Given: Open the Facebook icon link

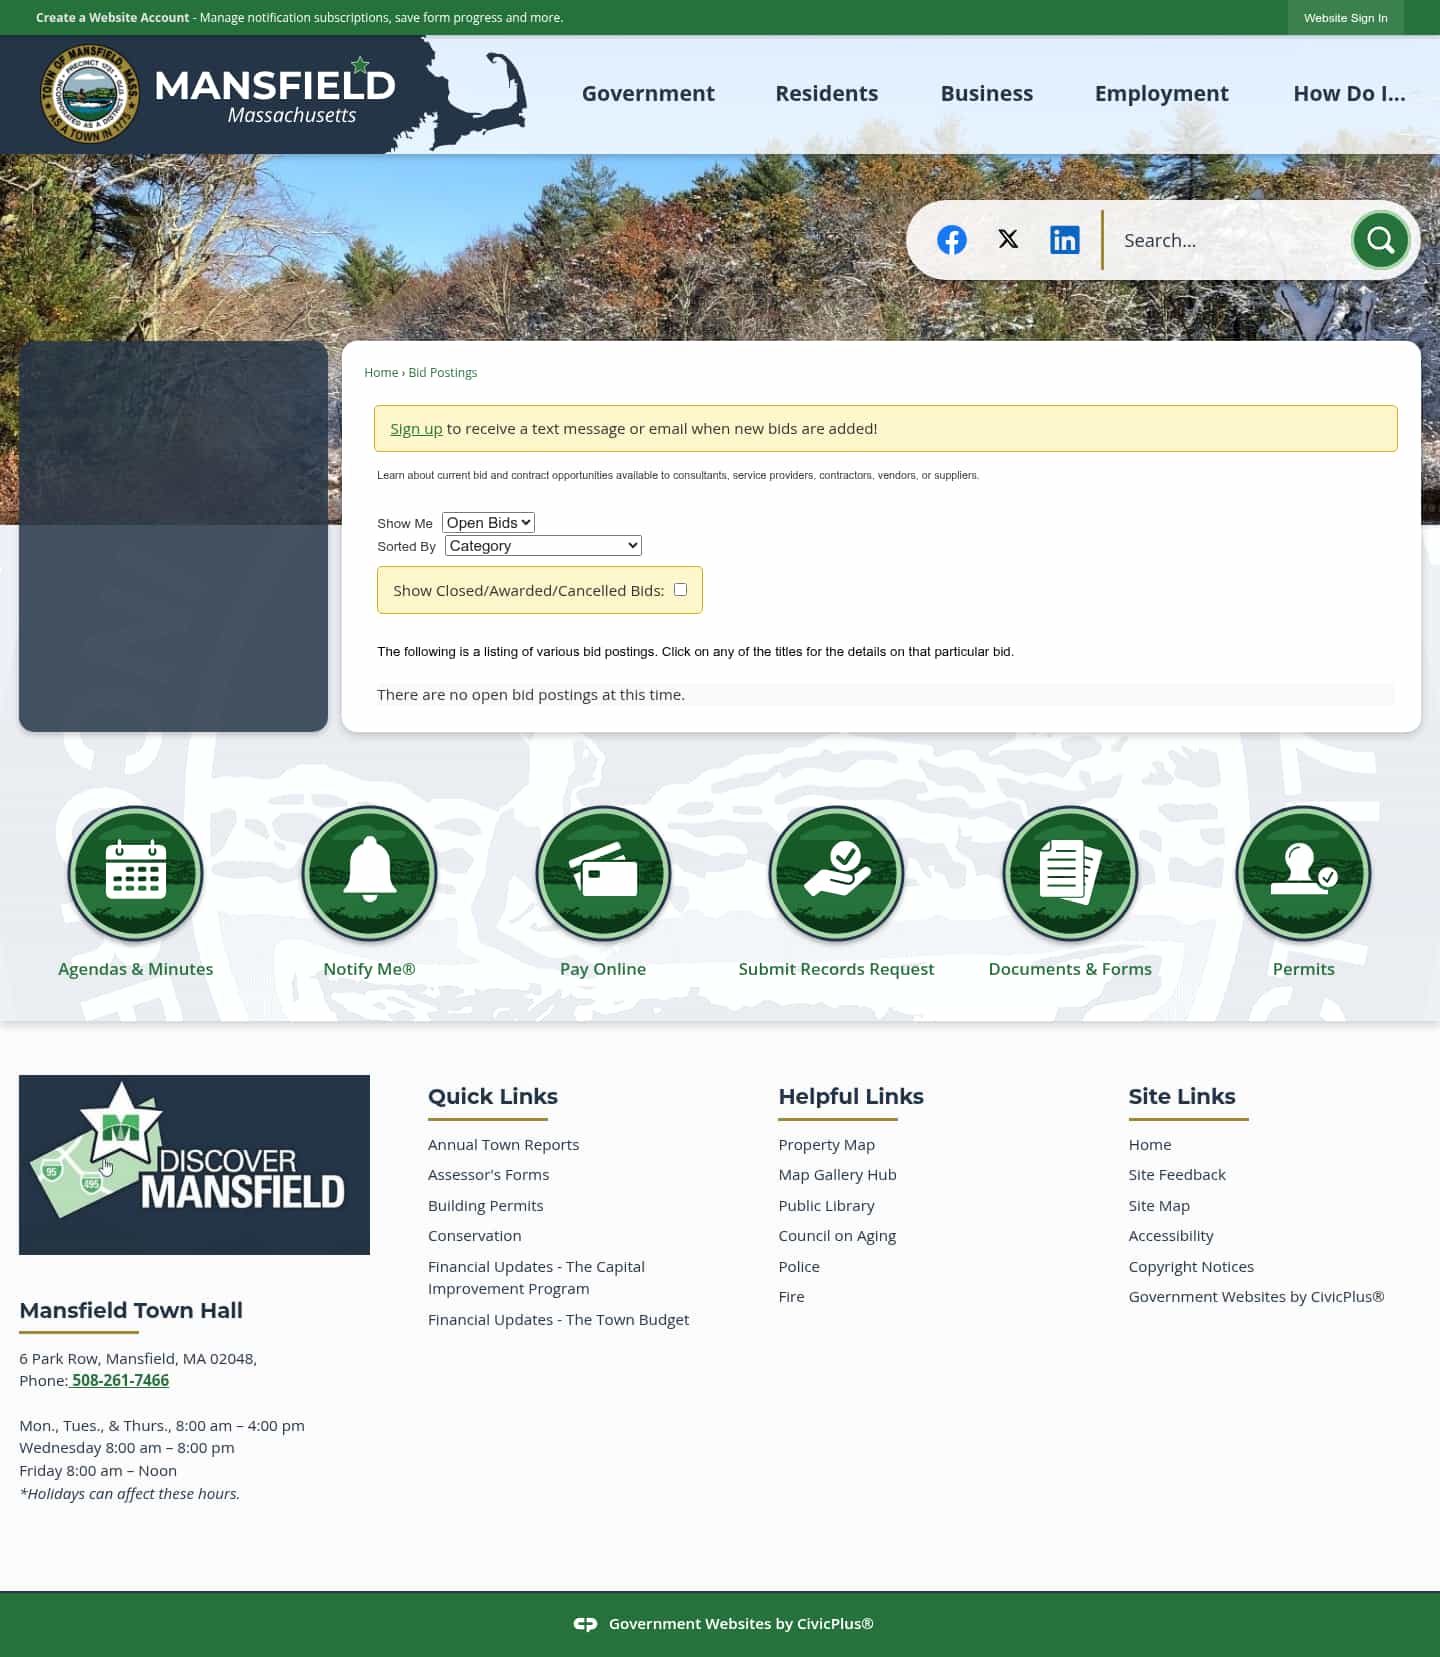Looking at the screenshot, I should tap(951, 240).
